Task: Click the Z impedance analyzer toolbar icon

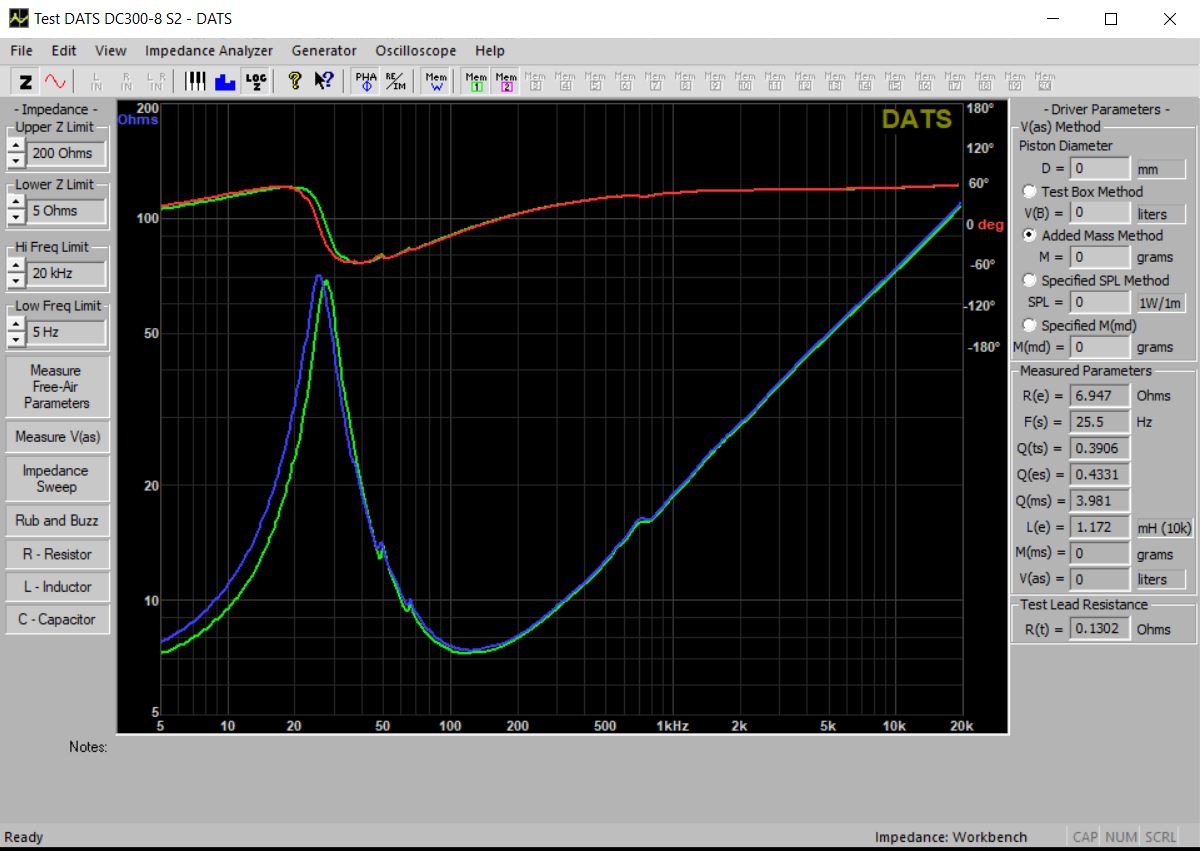Action: tap(26, 81)
